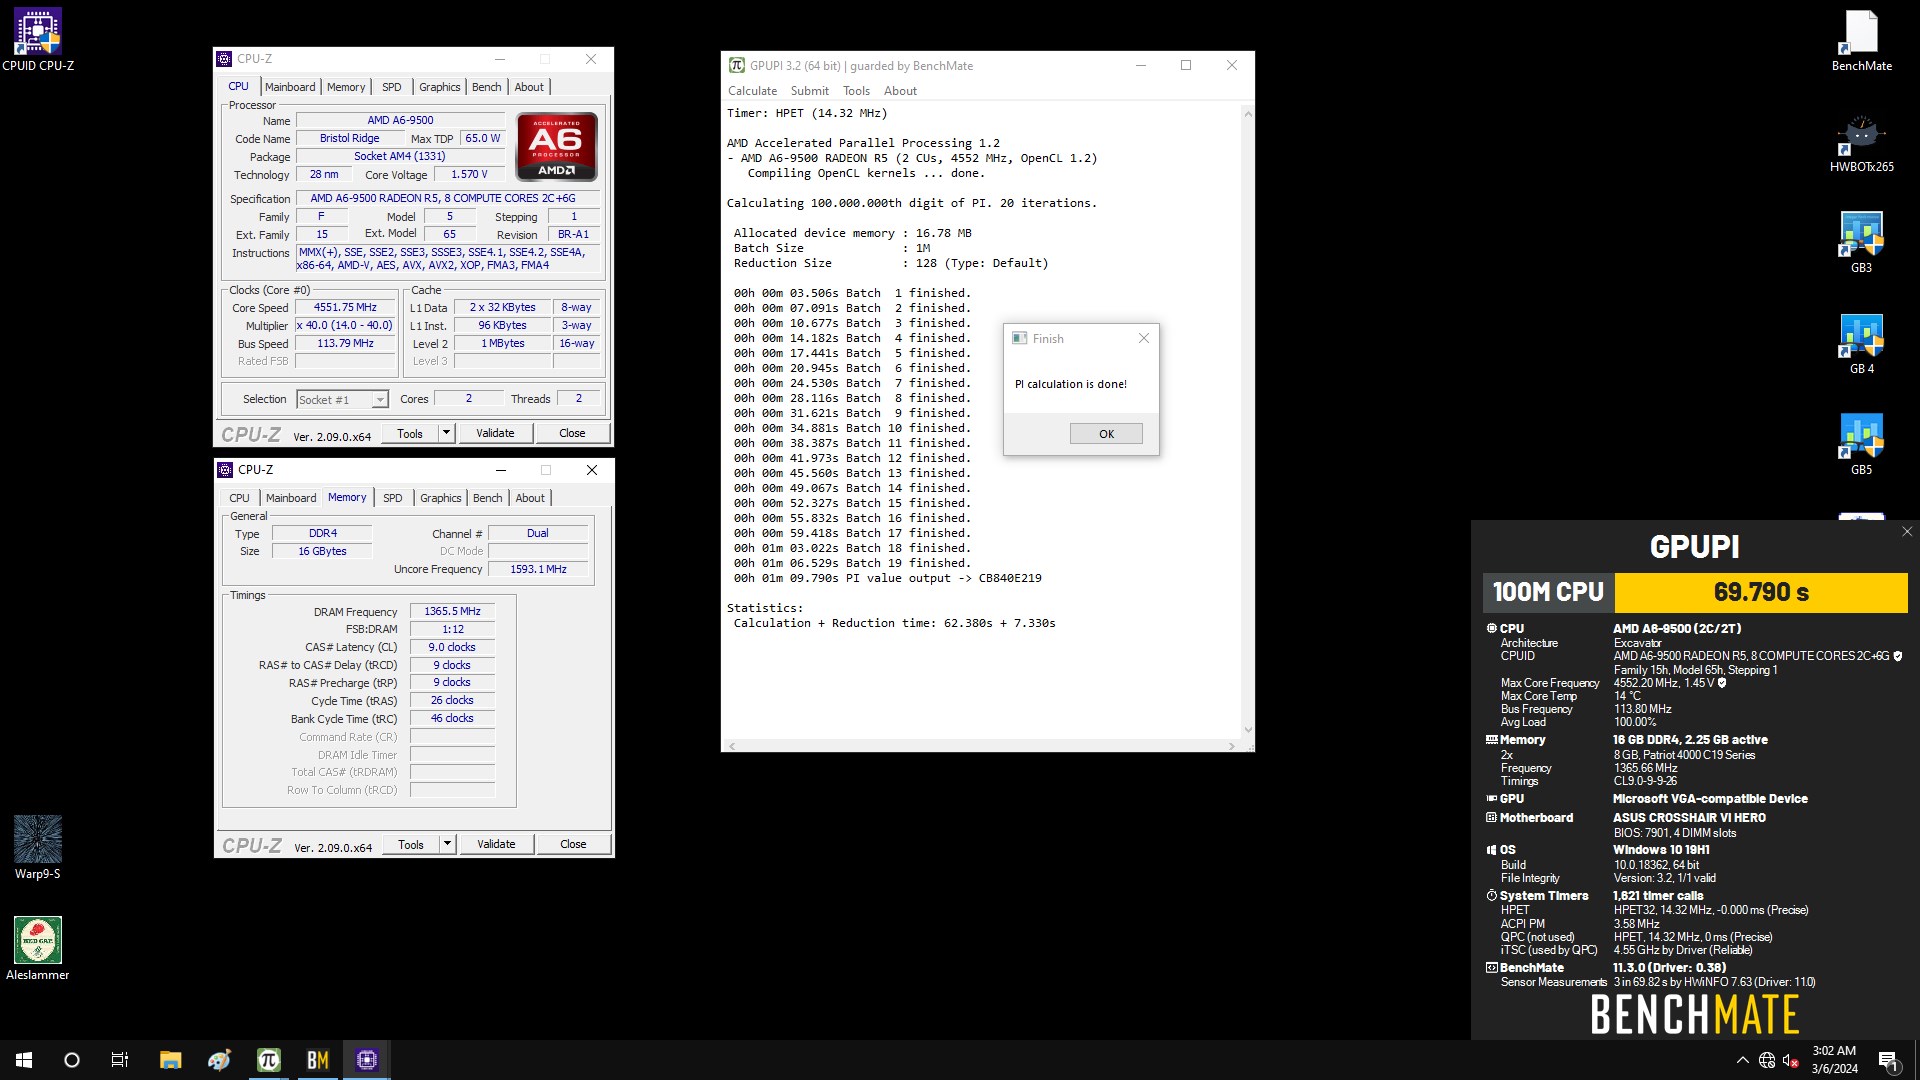Open the Windows Start menu
1920x1080 pixels.
[24, 1060]
